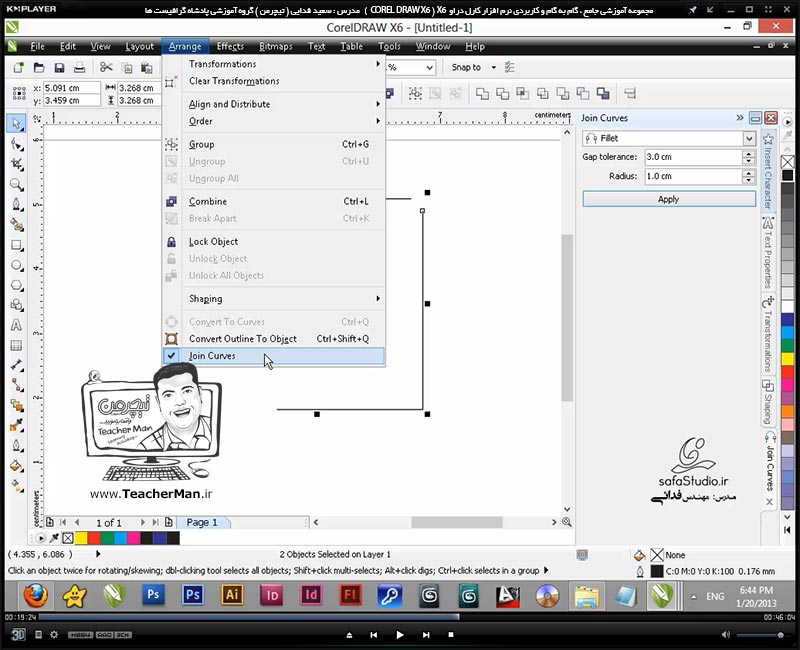Click the Weld shaping icon in property bar

point(482,93)
